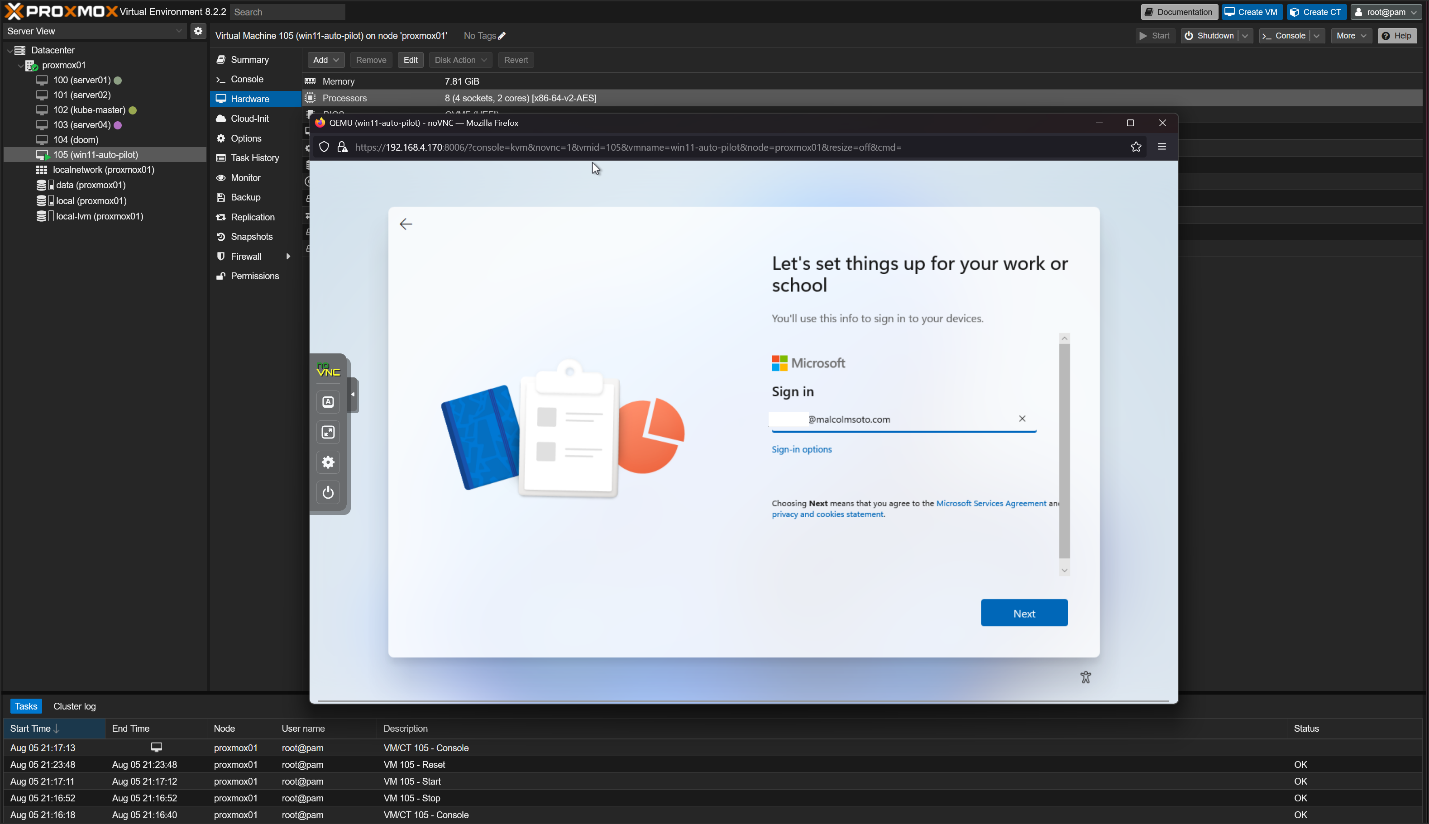The width and height of the screenshot is (1429, 824).
Task: Click the sign-in pane vertical scrollbar
Action: (1064, 450)
